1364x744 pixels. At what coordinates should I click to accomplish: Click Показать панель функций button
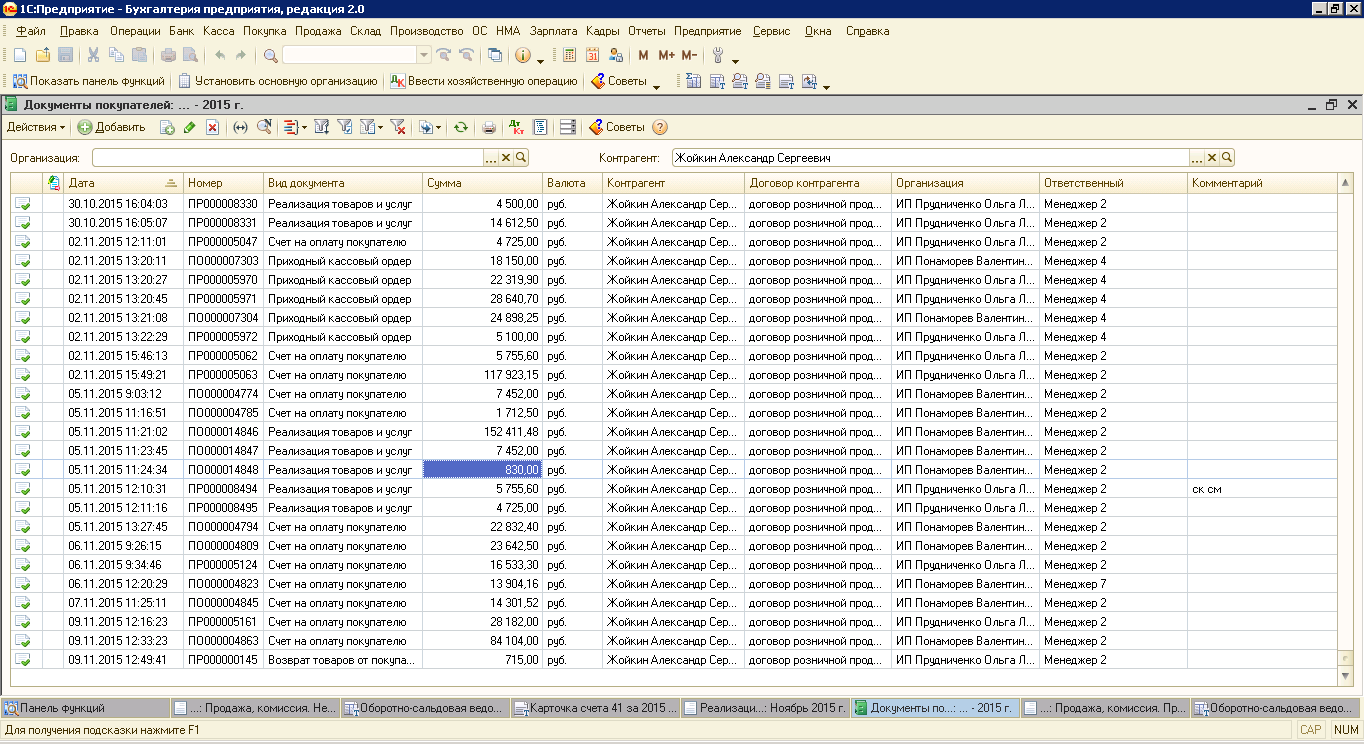88,81
